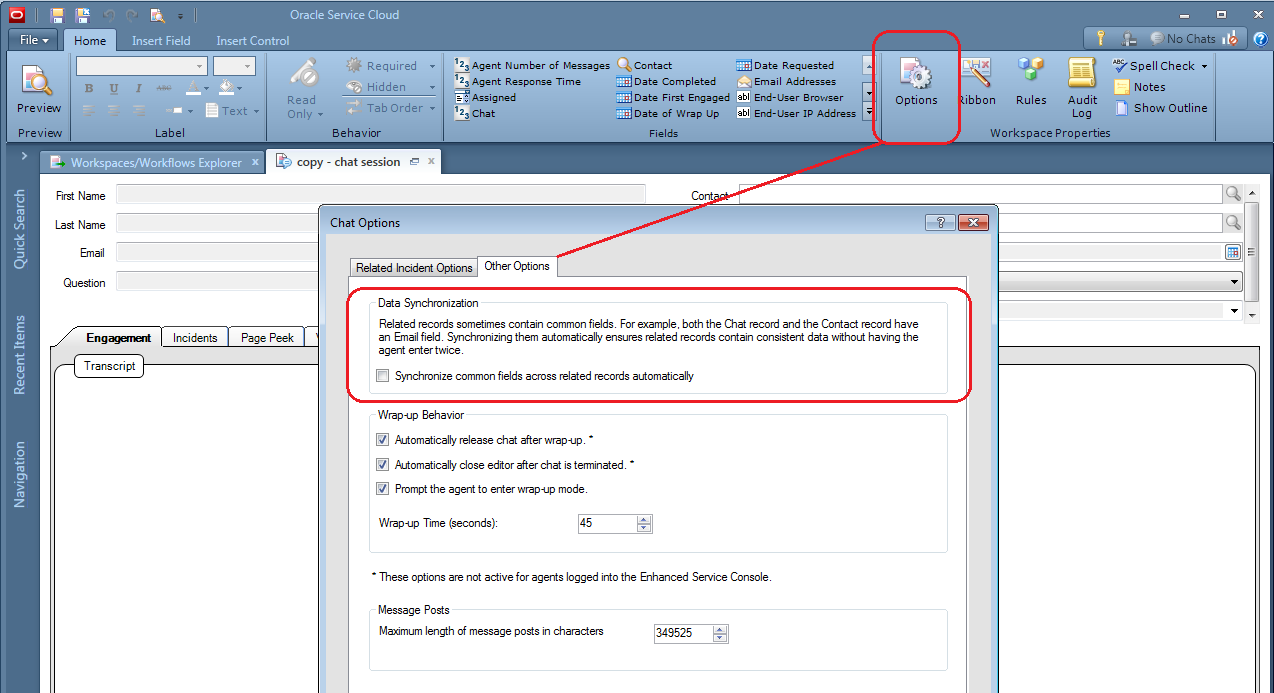Click the agent status icon beside the key

(1129, 39)
